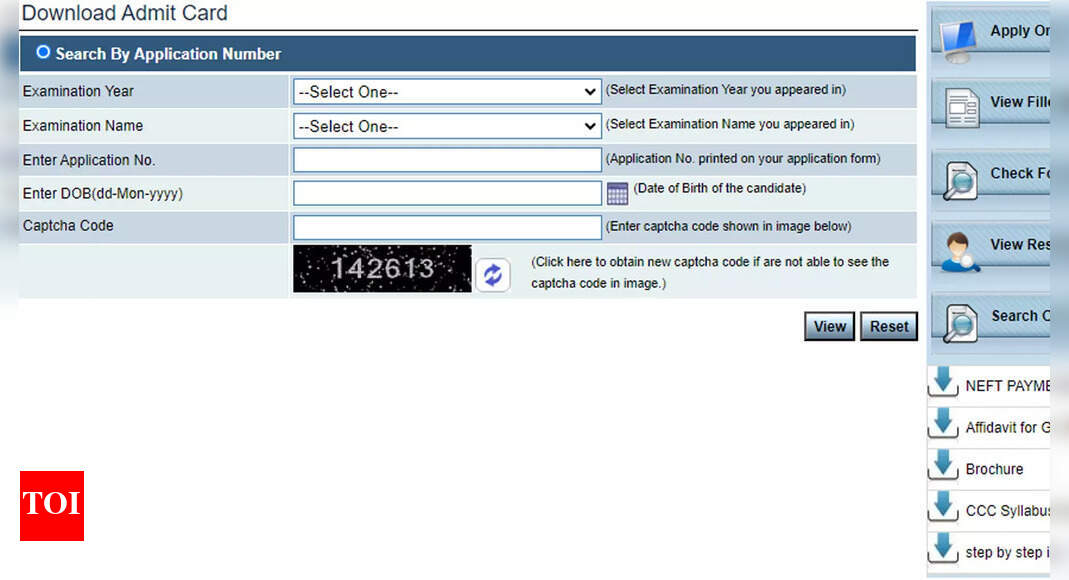The image size is (1069, 580).
Task: Click the Download Admit Card heading
Action: click(124, 13)
